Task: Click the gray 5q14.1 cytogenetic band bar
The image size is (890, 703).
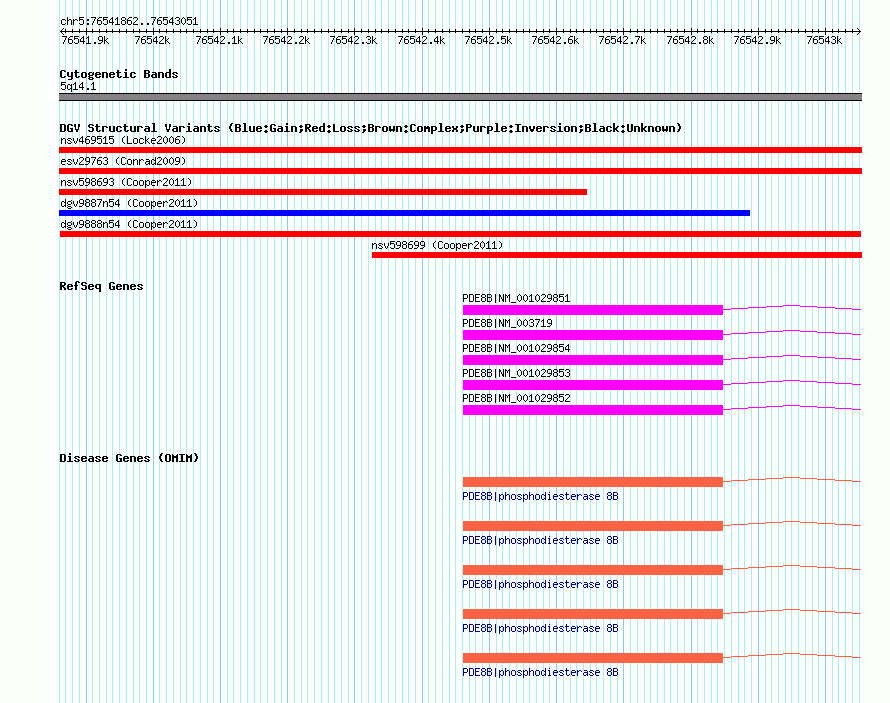Action: tap(460, 97)
